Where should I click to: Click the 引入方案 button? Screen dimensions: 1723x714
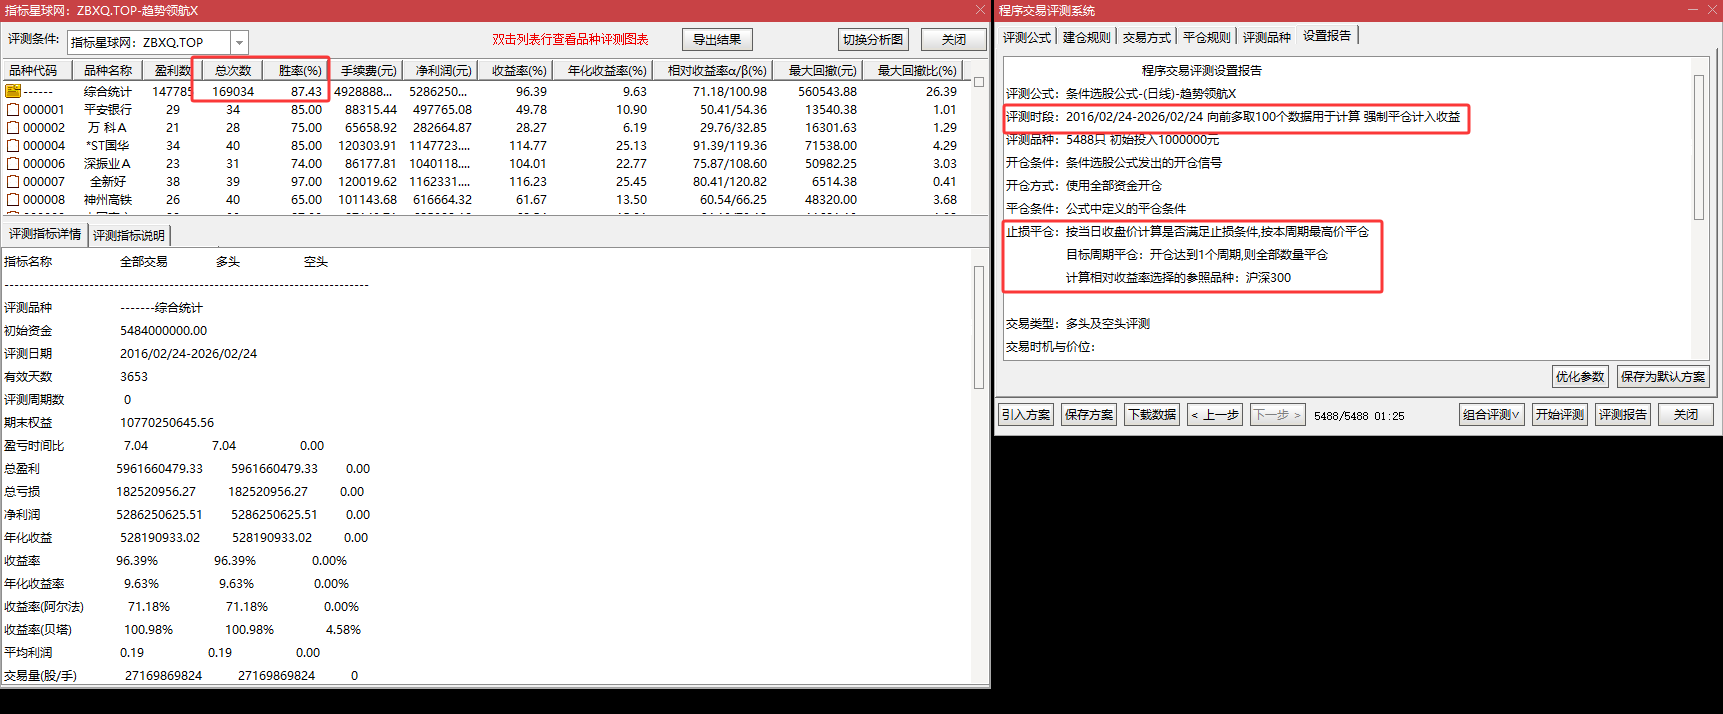click(x=1026, y=415)
